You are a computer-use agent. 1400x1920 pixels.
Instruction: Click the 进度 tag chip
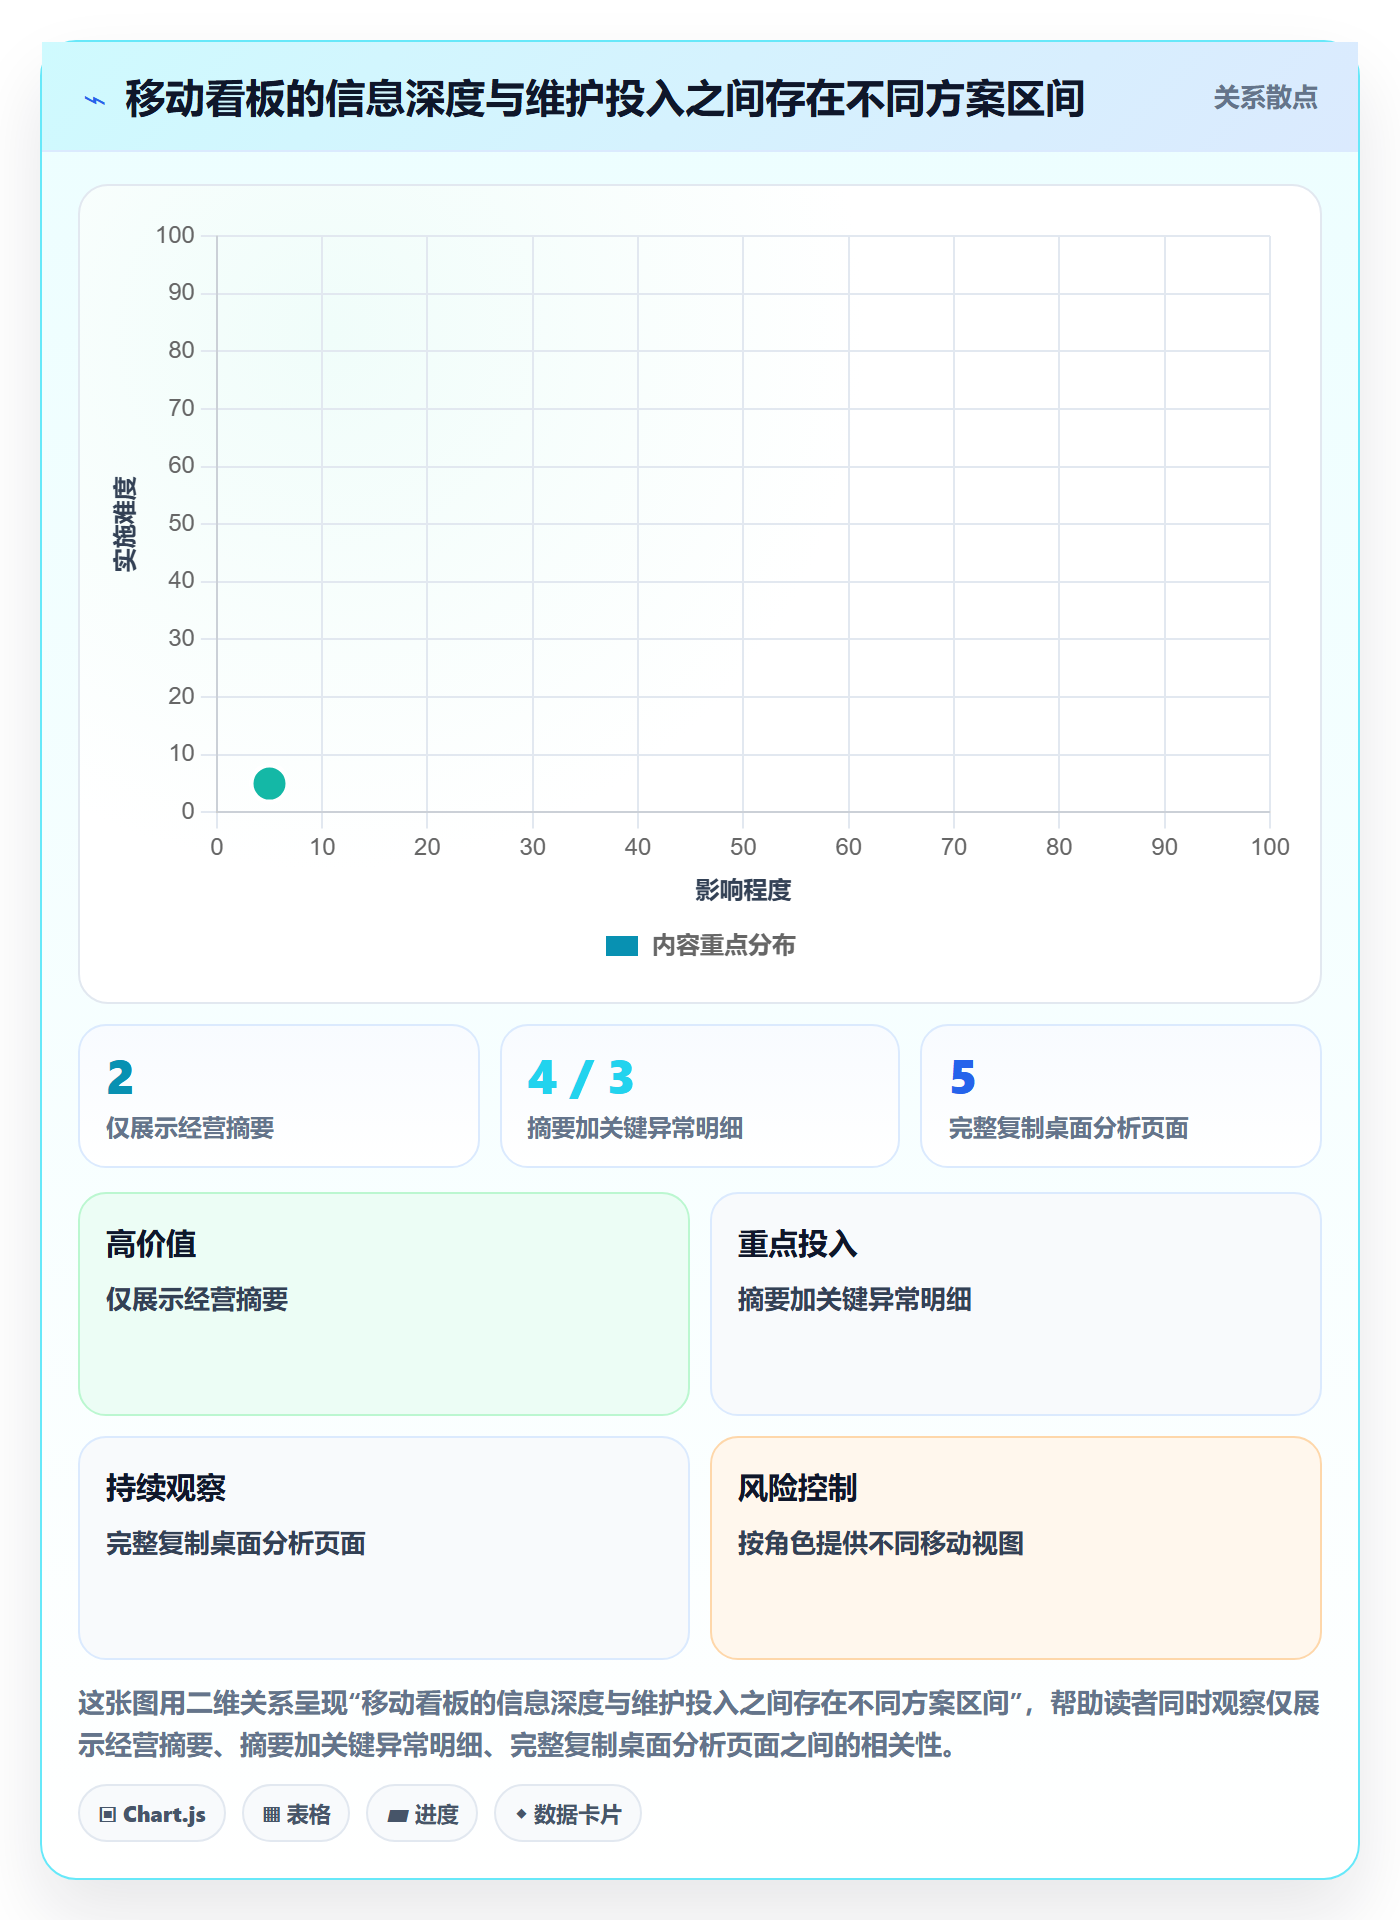click(422, 1814)
